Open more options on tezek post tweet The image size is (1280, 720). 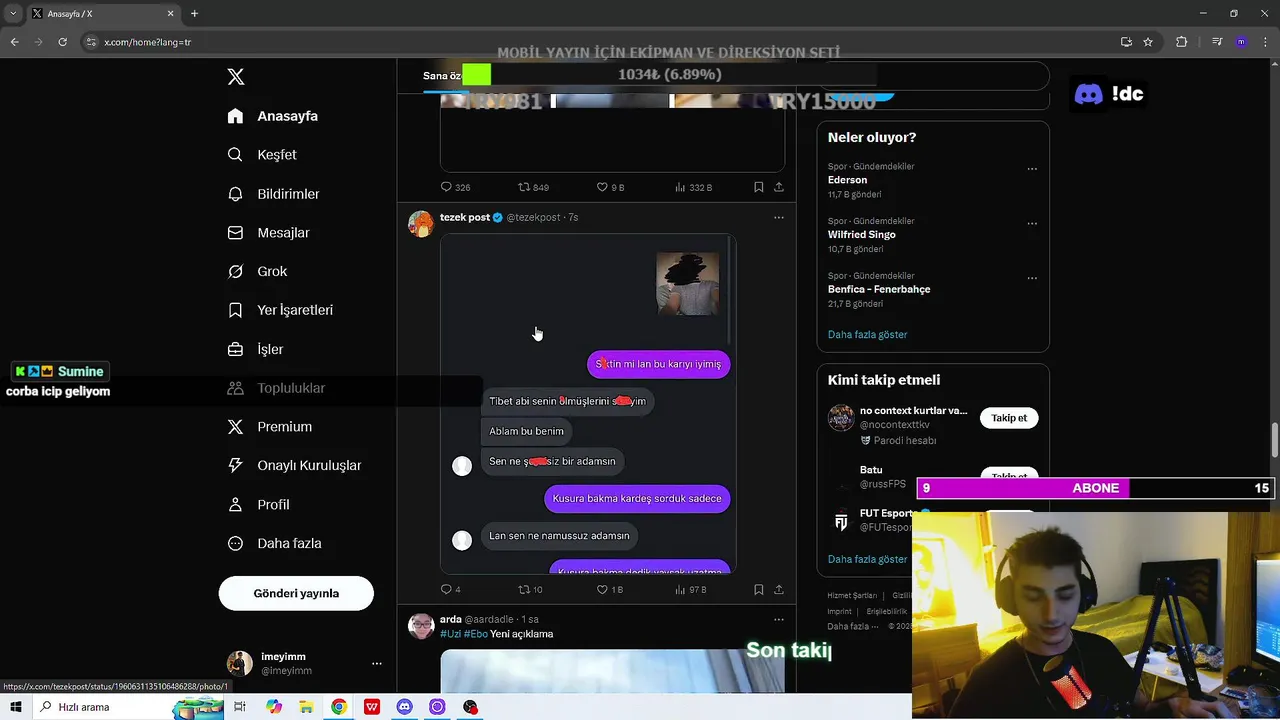[x=779, y=217]
